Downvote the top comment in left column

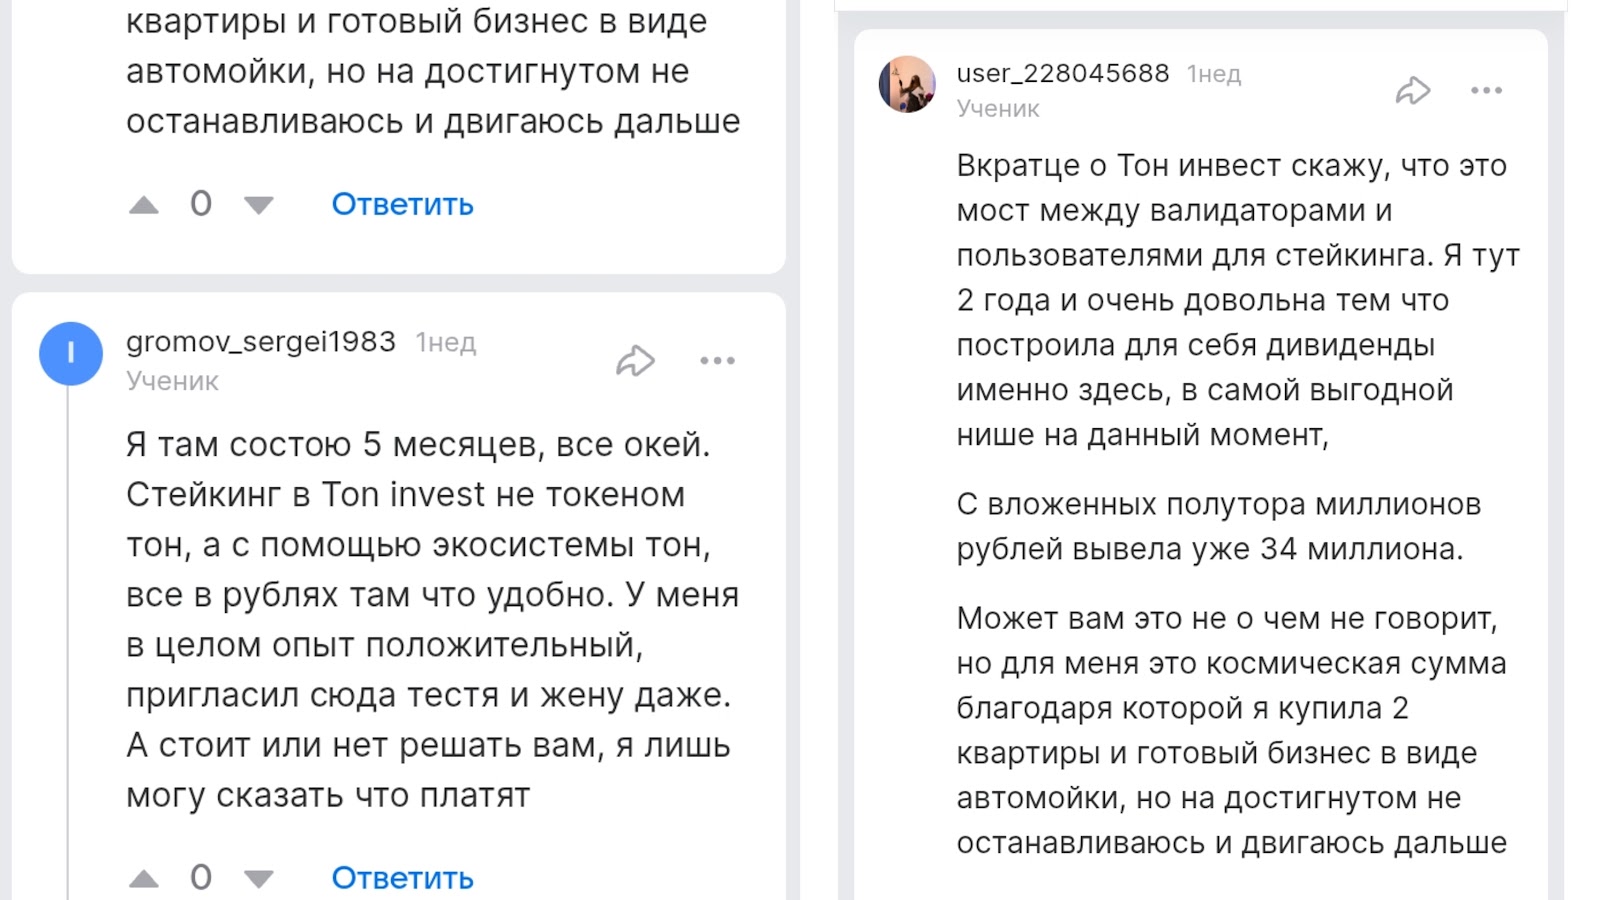click(259, 205)
